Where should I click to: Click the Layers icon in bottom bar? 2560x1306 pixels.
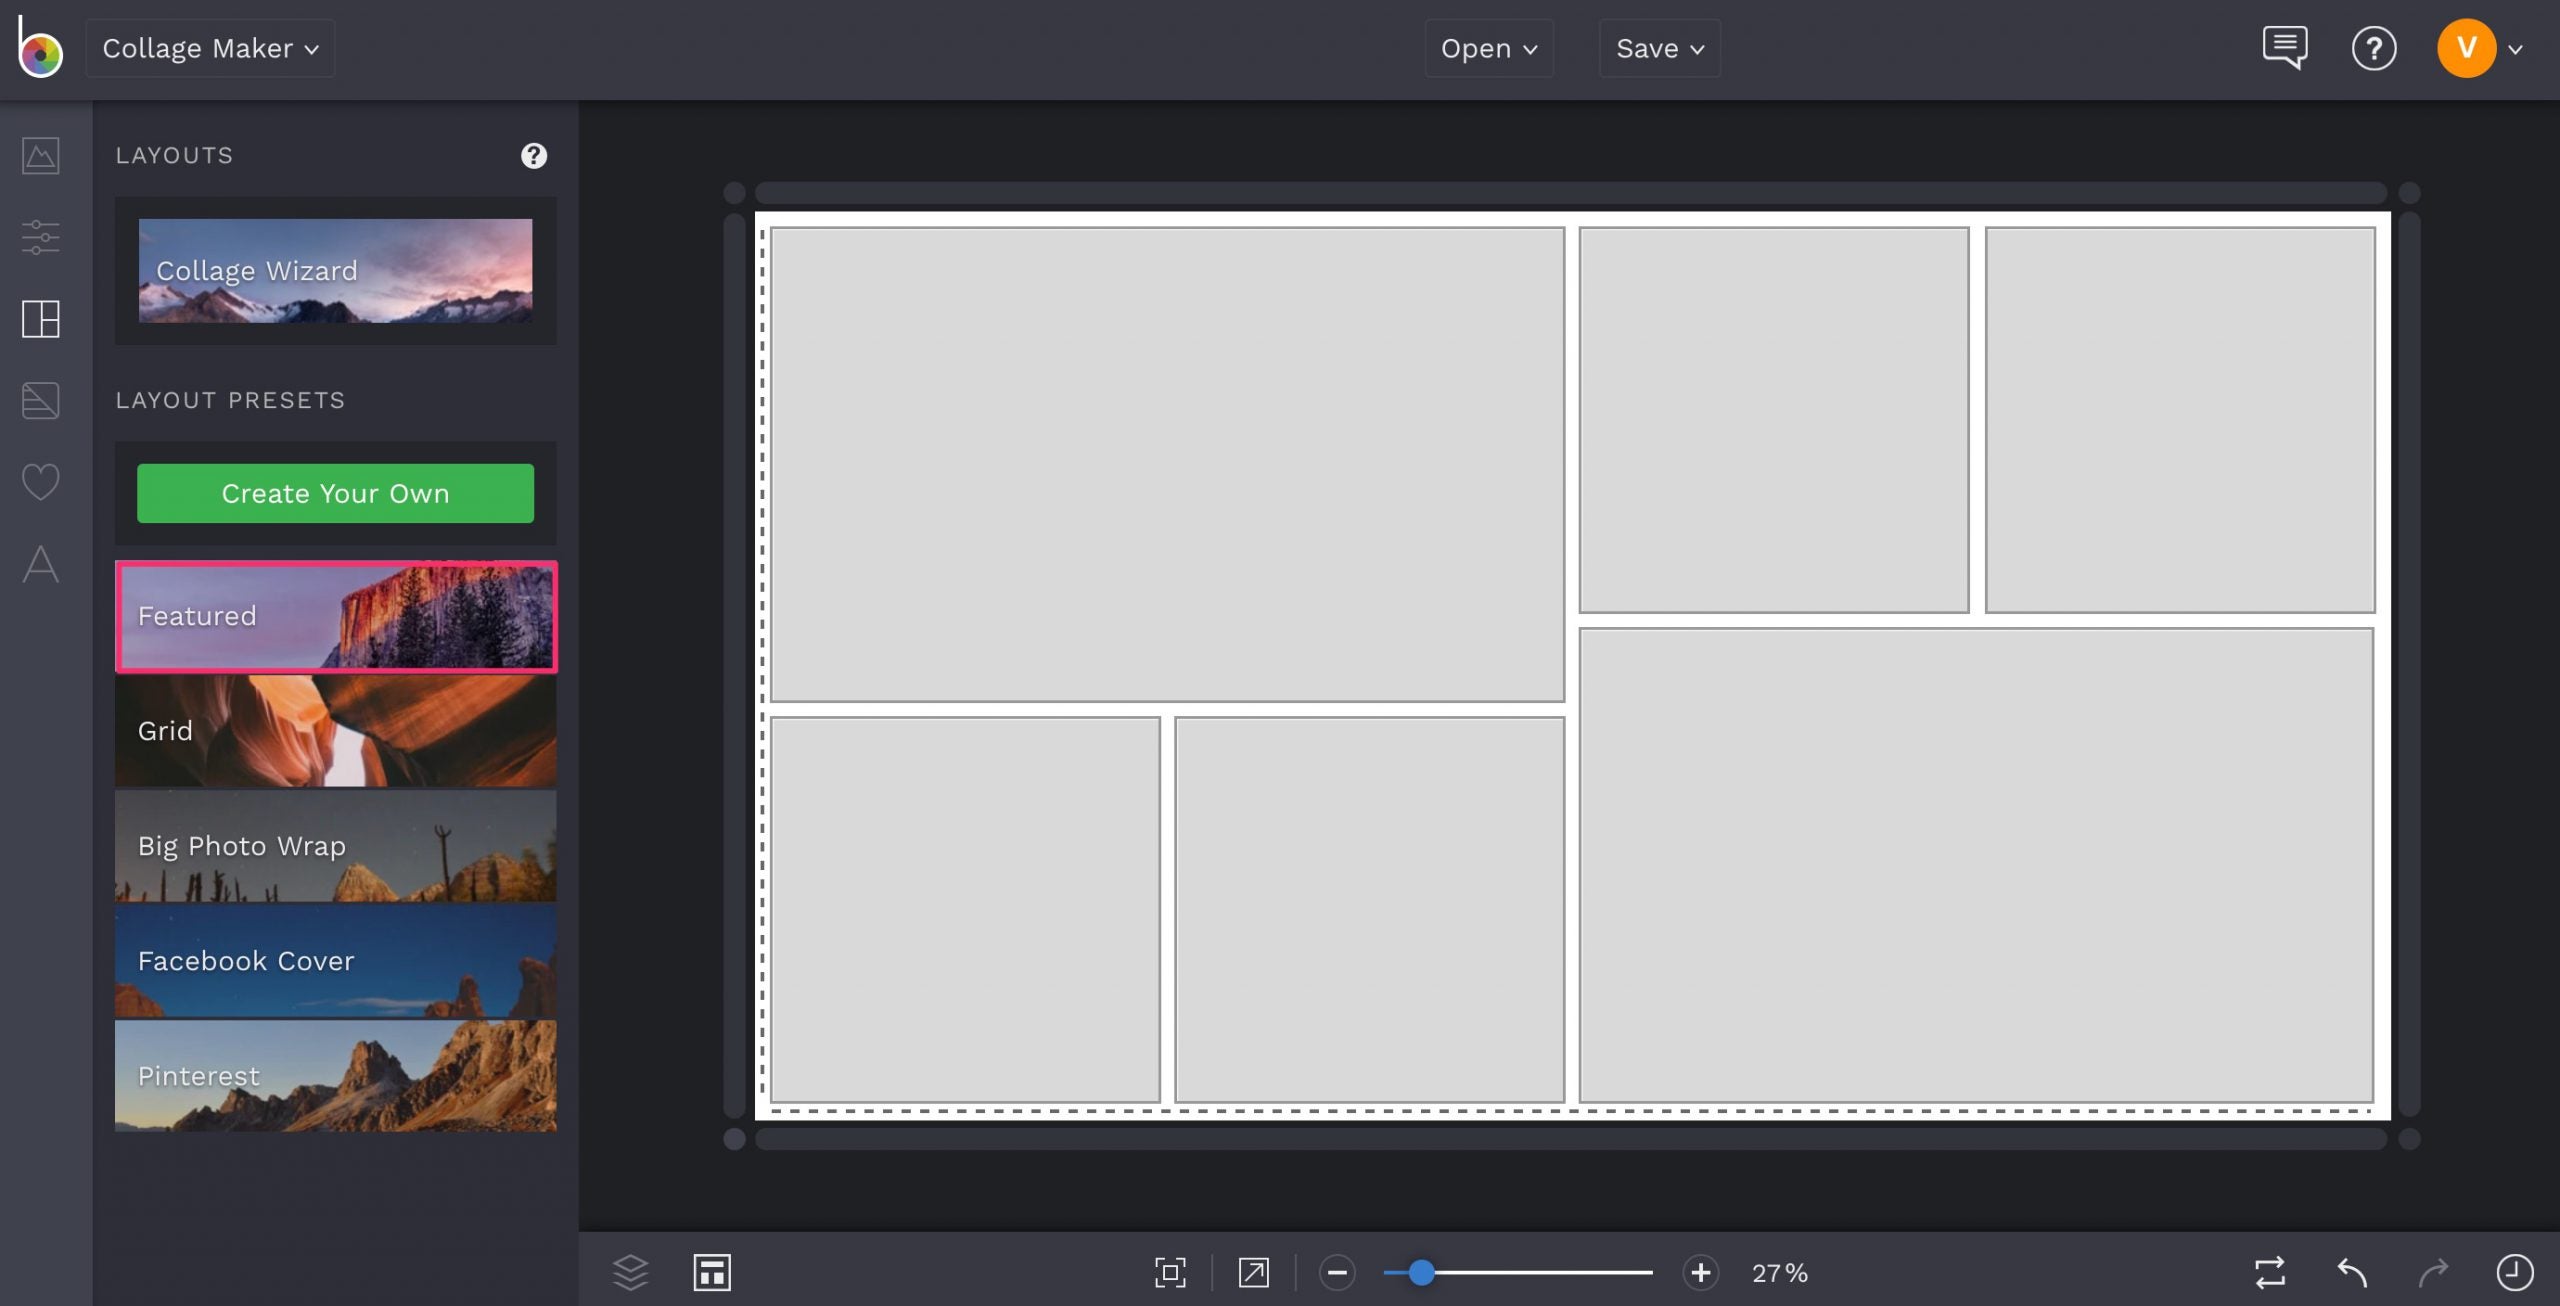click(630, 1272)
